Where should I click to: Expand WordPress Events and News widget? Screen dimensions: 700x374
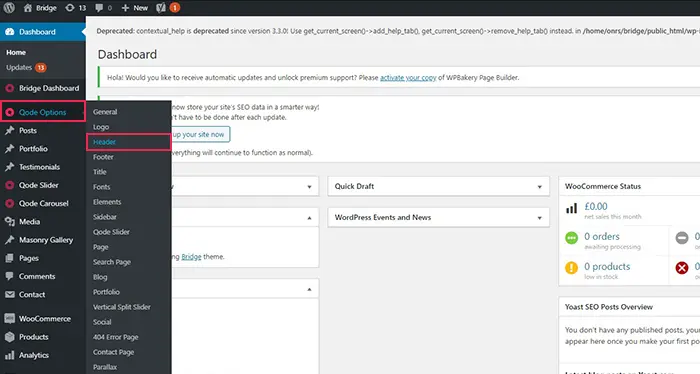tap(539, 218)
